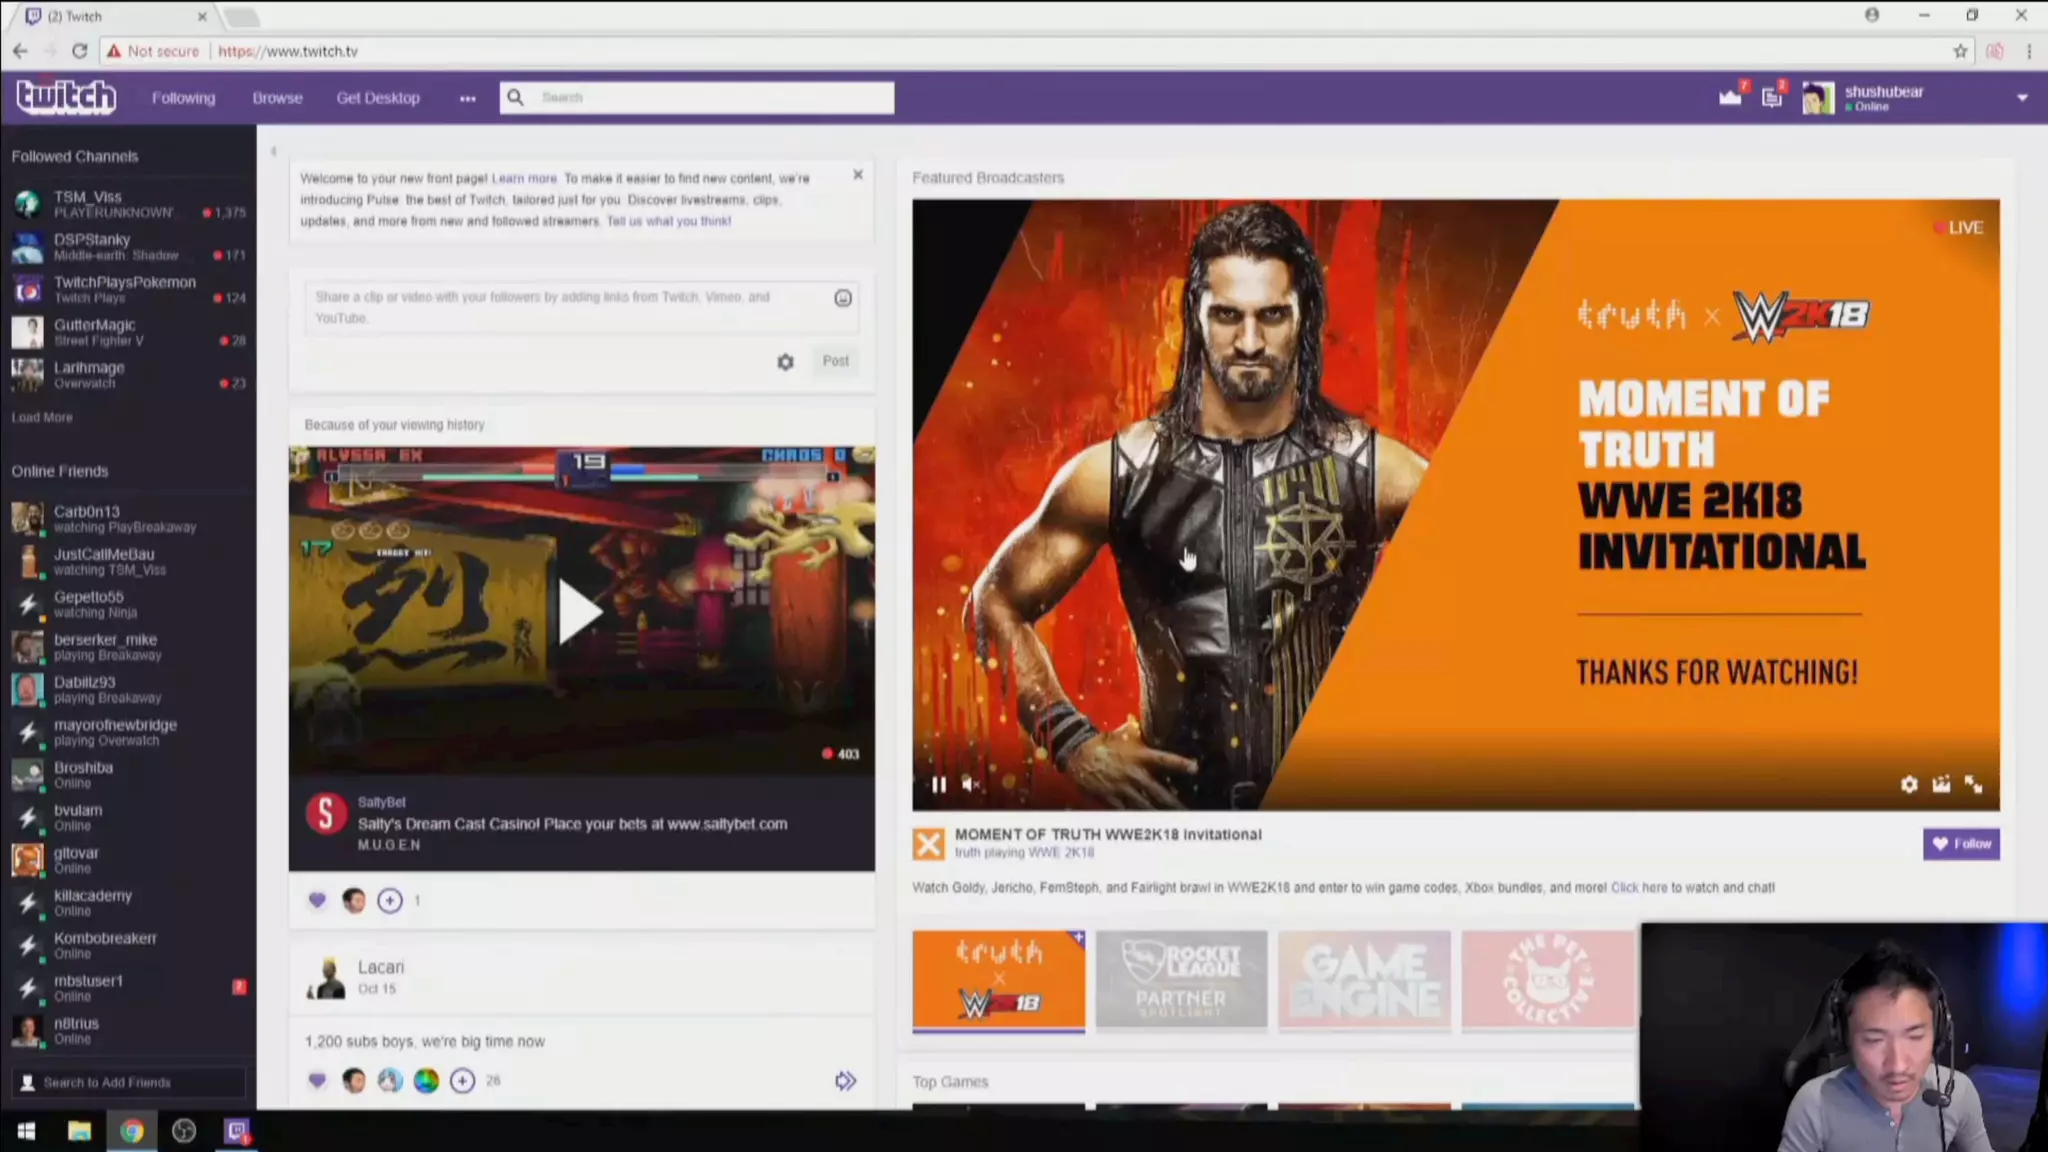Image resolution: width=2048 pixels, height=1152 pixels.
Task: Toggle the heart on SaltyBet post
Action: pyautogui.click(x=317, y=900)
